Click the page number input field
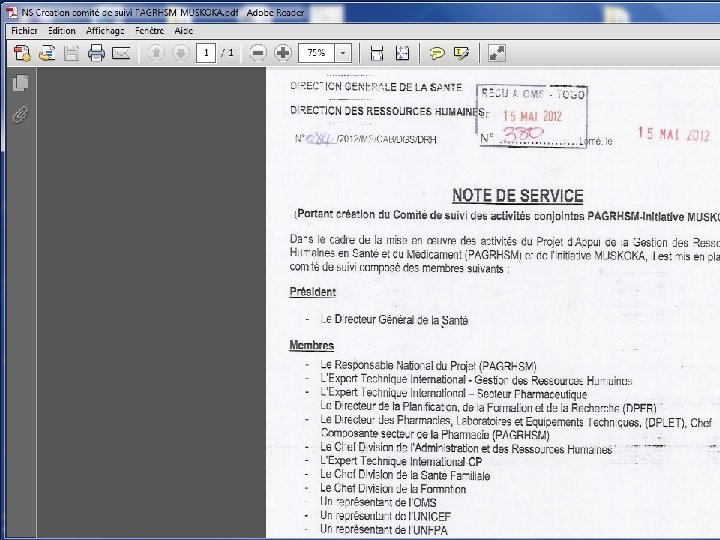The width and height of the screenshot is (720, 540). [206, 53]
